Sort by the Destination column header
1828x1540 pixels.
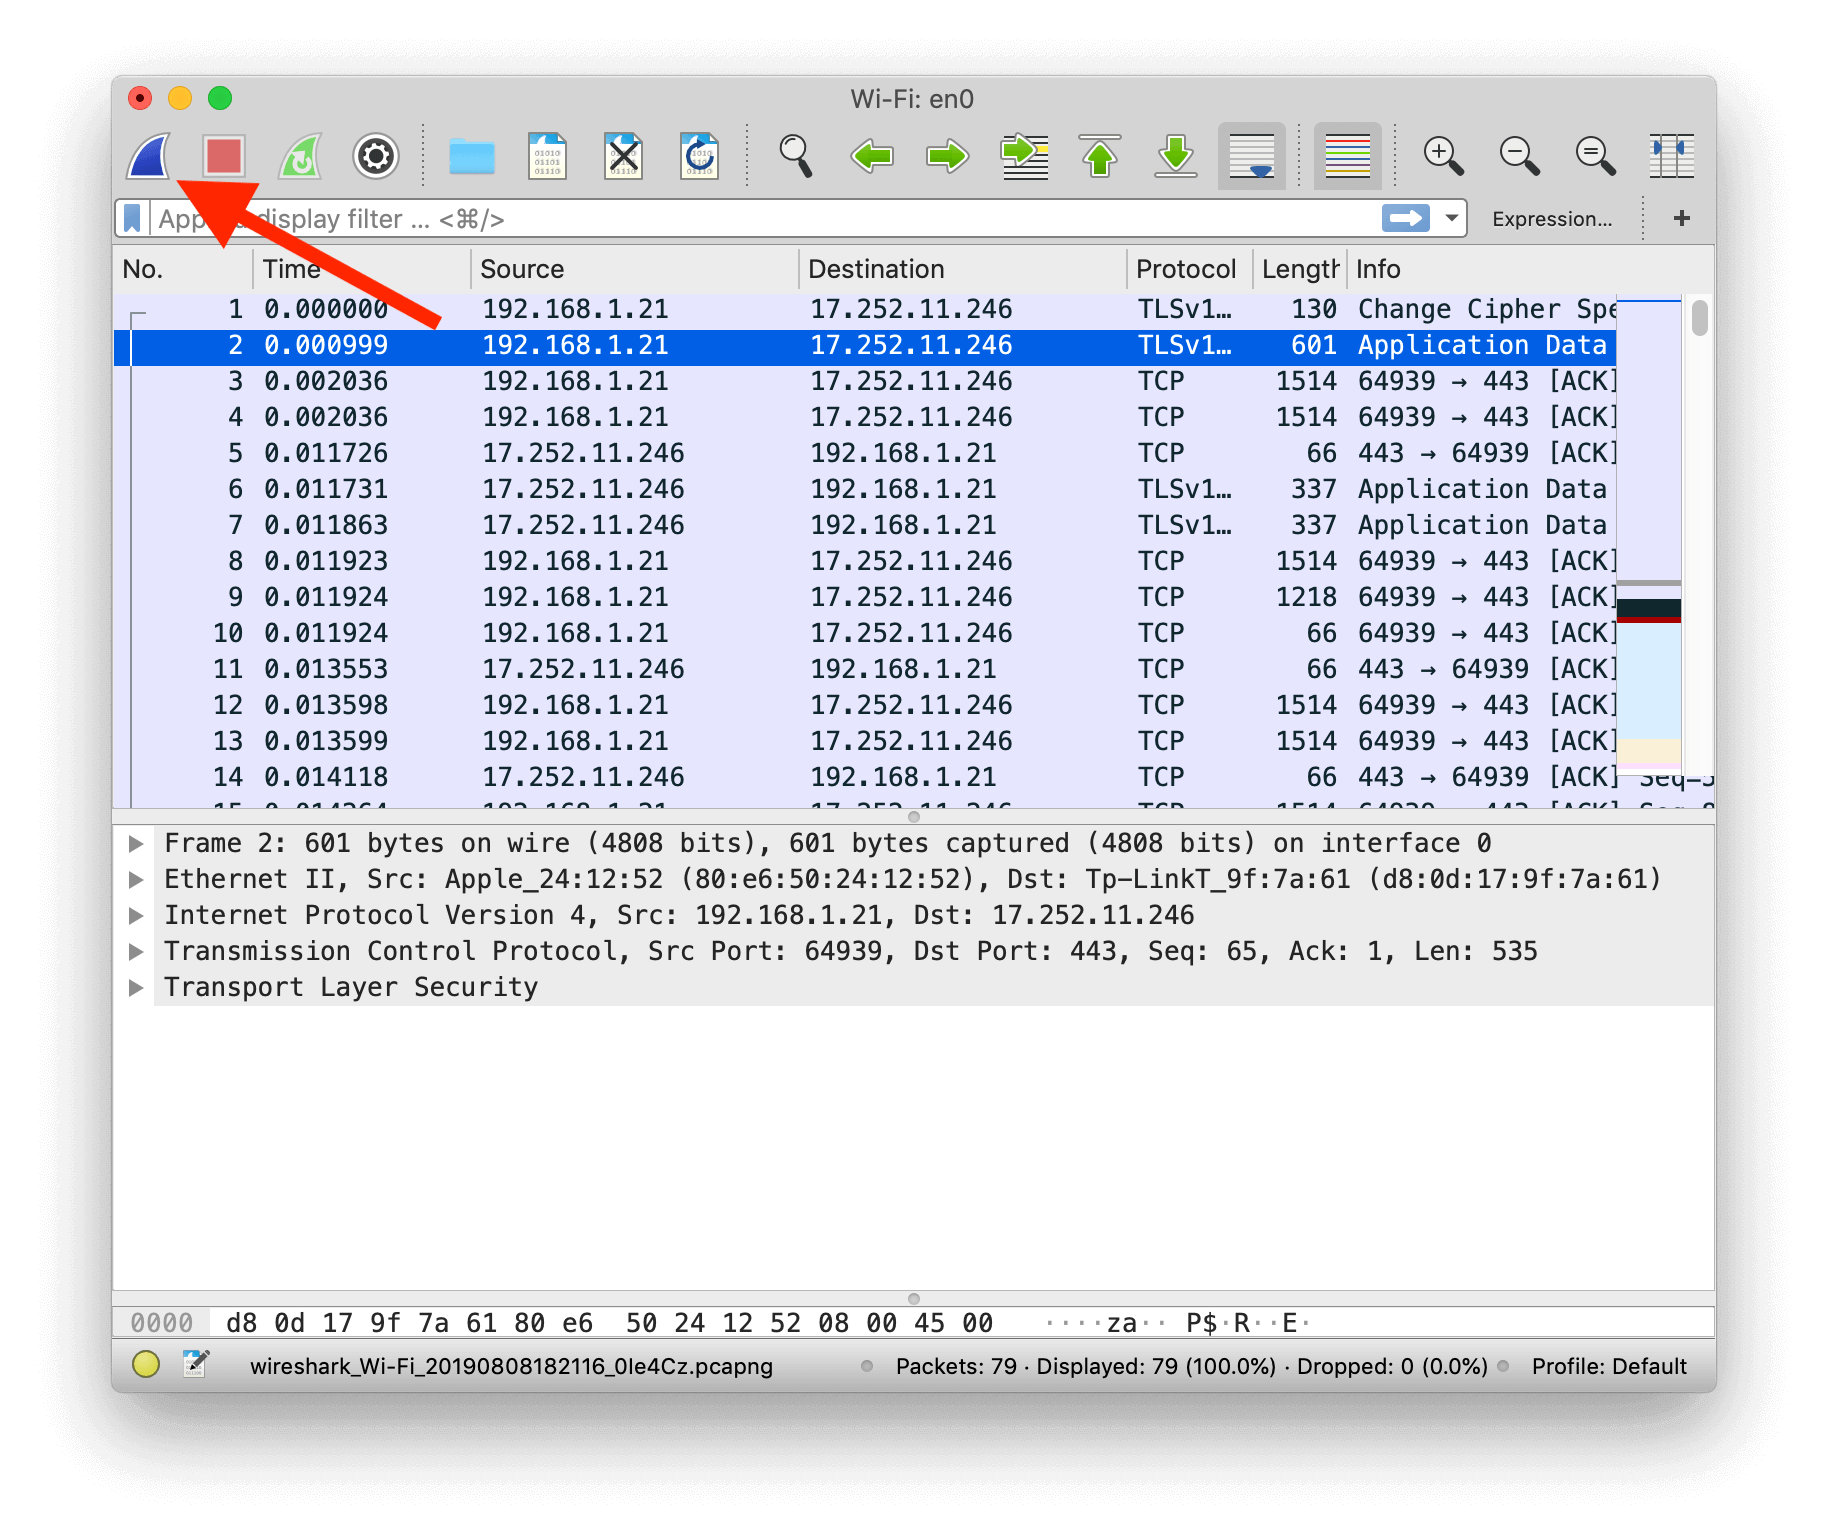962,269
